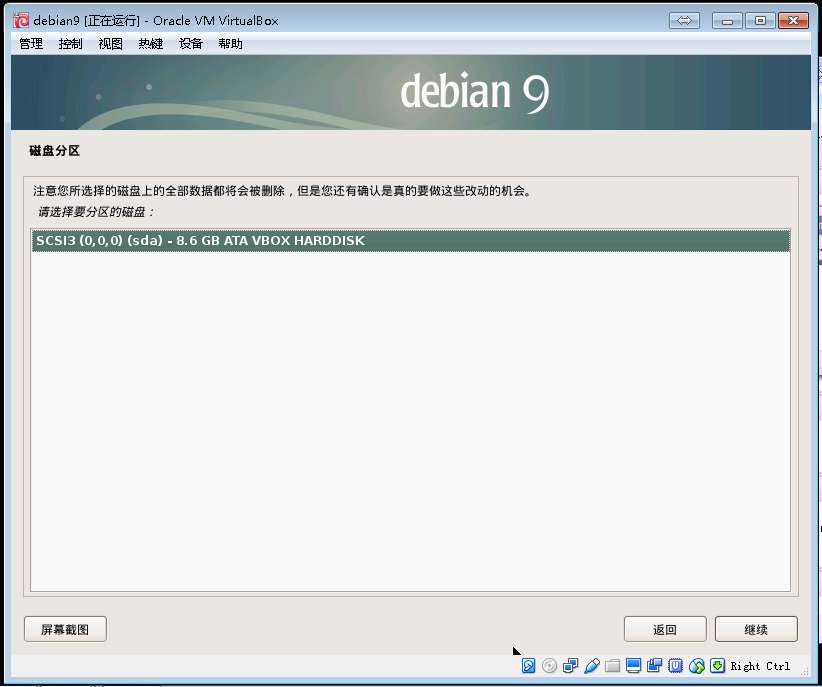Click the CPU virtualization chip icon
This screenshot has width=822, height=687.
pos(675,665)
